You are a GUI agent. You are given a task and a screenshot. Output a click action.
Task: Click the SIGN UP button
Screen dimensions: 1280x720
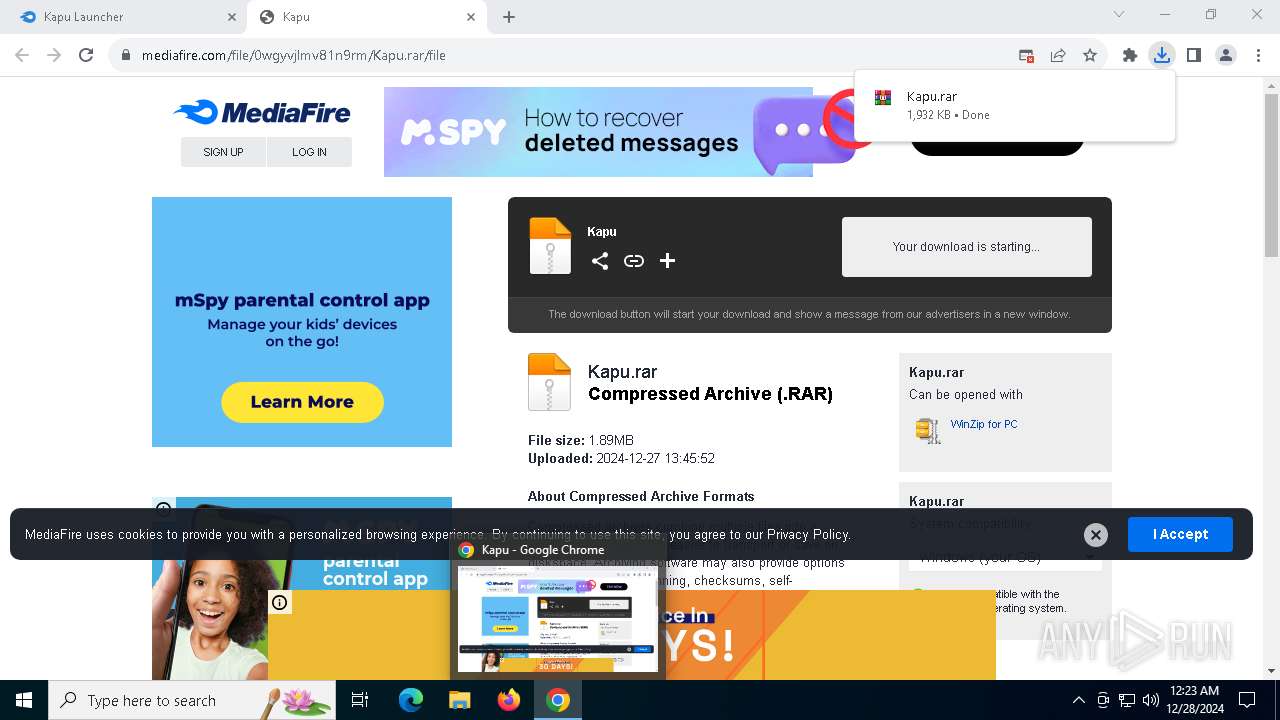[x=223, y=152]
